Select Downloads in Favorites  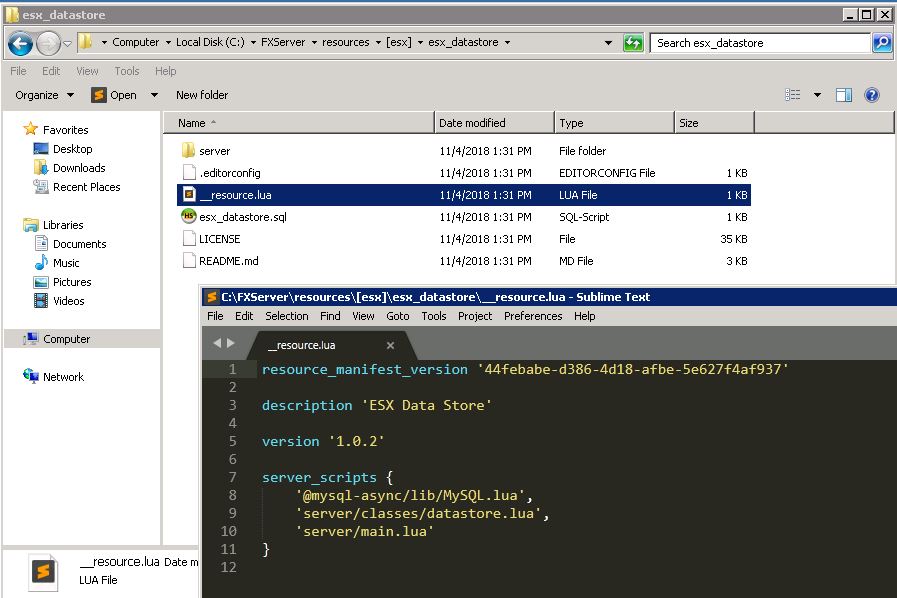click(x=79, y=168)
